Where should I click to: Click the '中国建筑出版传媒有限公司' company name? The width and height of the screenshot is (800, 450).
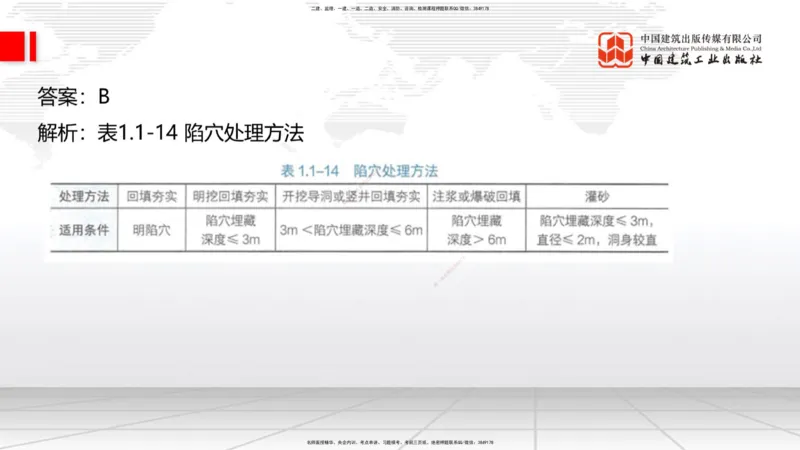[x=701, y=38]
